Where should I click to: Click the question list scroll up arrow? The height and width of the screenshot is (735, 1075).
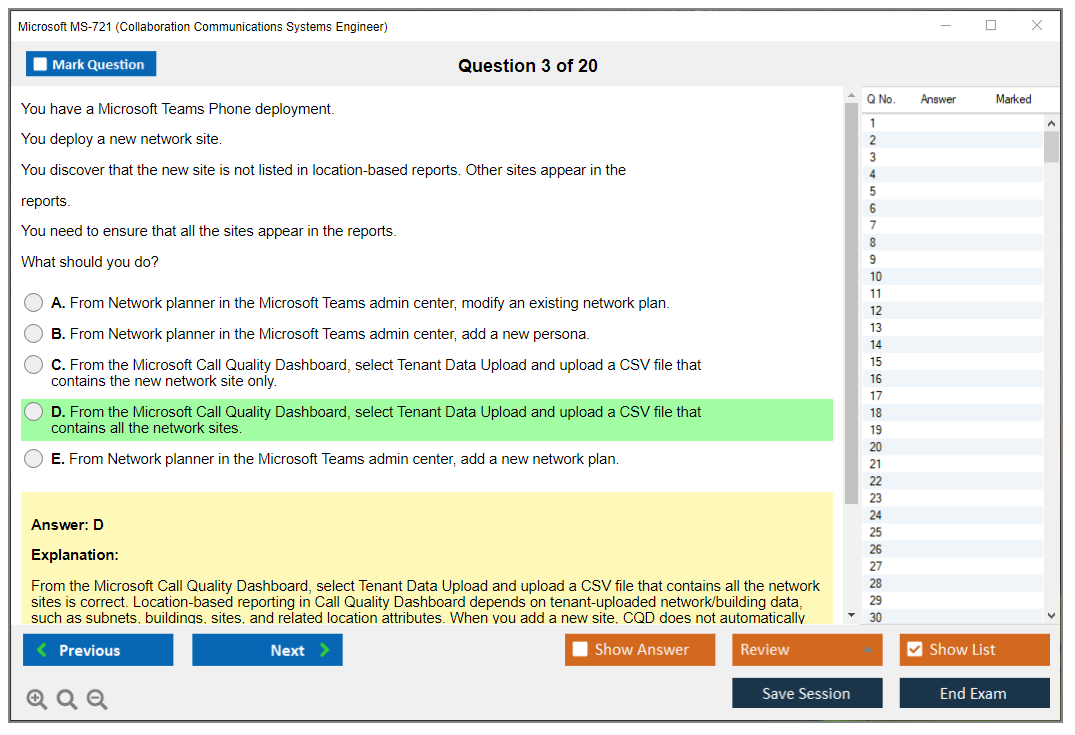click(1051, 123)
